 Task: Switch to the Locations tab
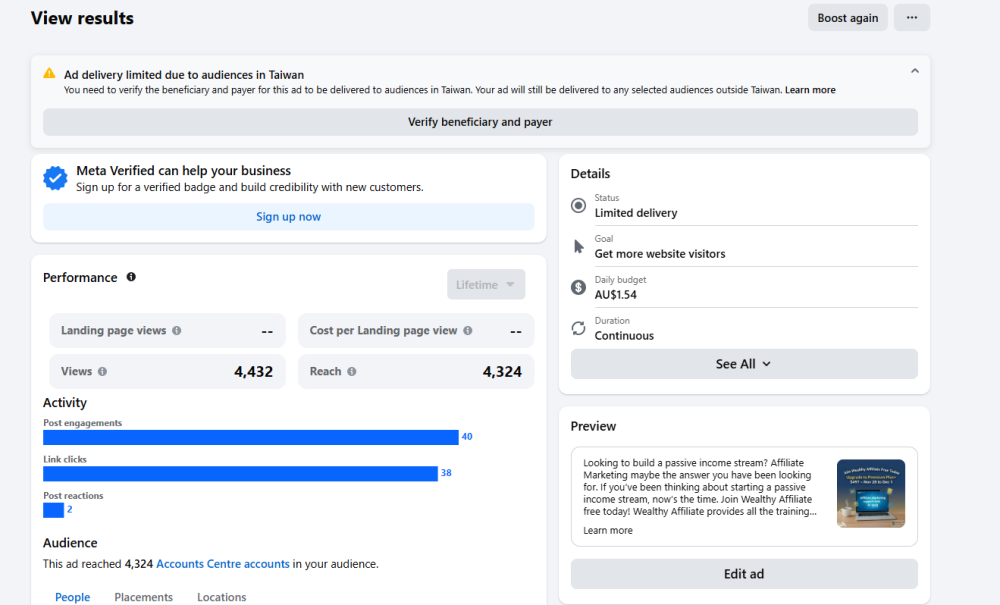(221, 597)
